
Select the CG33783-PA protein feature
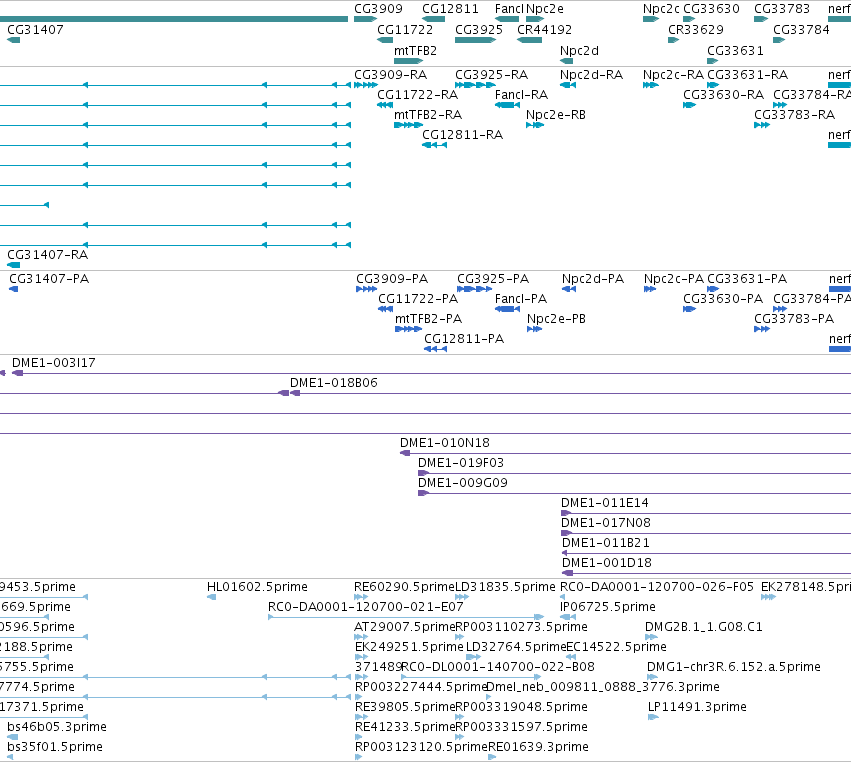click(x=761, y=329)
